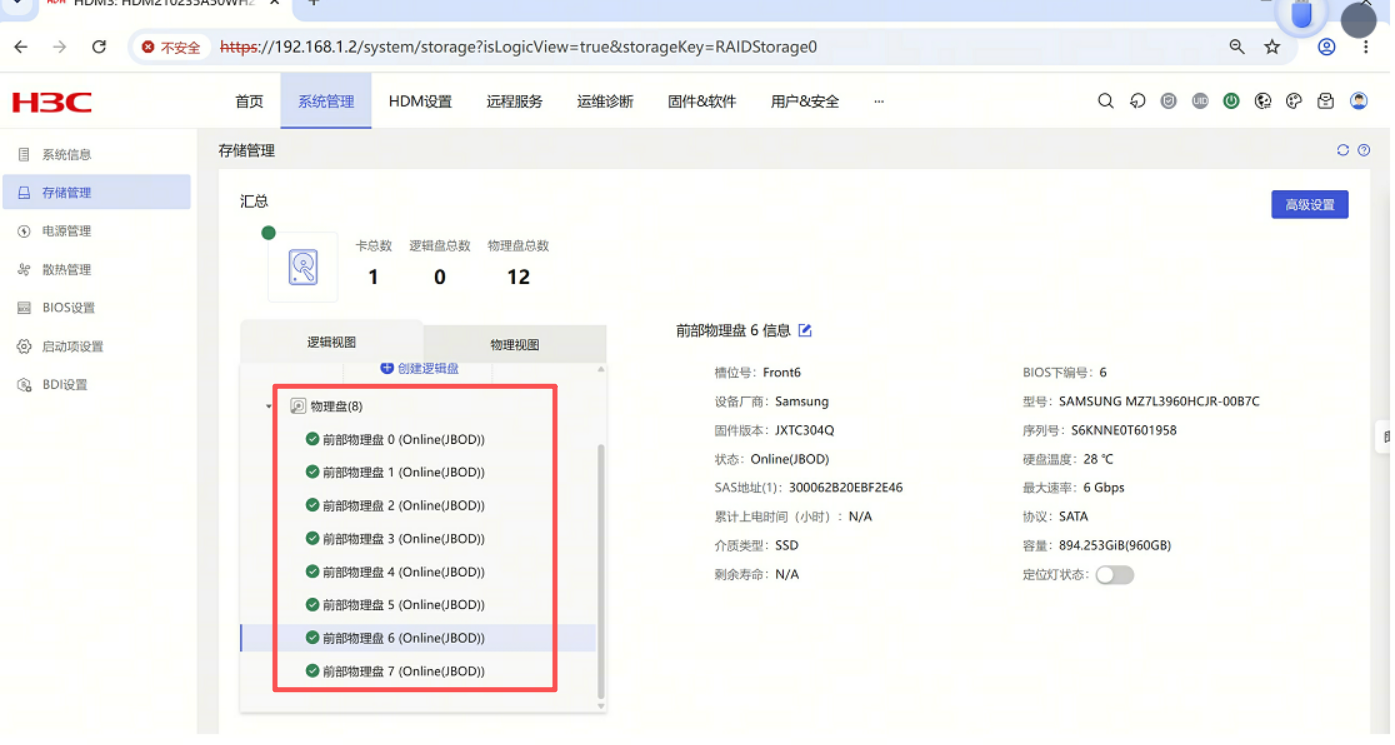Open the 固件&软件 menu
The width and height of the screenshot is (1395, 745).
[702, 101]
